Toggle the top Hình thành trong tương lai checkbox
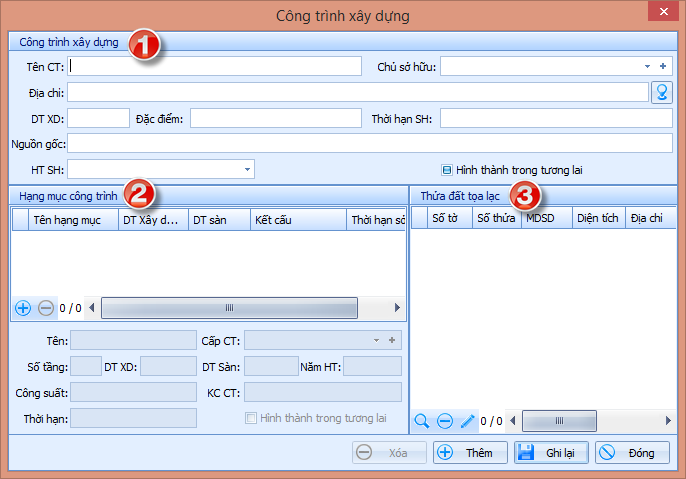Viewport: 686px width, 479px height. click(x=447, y=170)
